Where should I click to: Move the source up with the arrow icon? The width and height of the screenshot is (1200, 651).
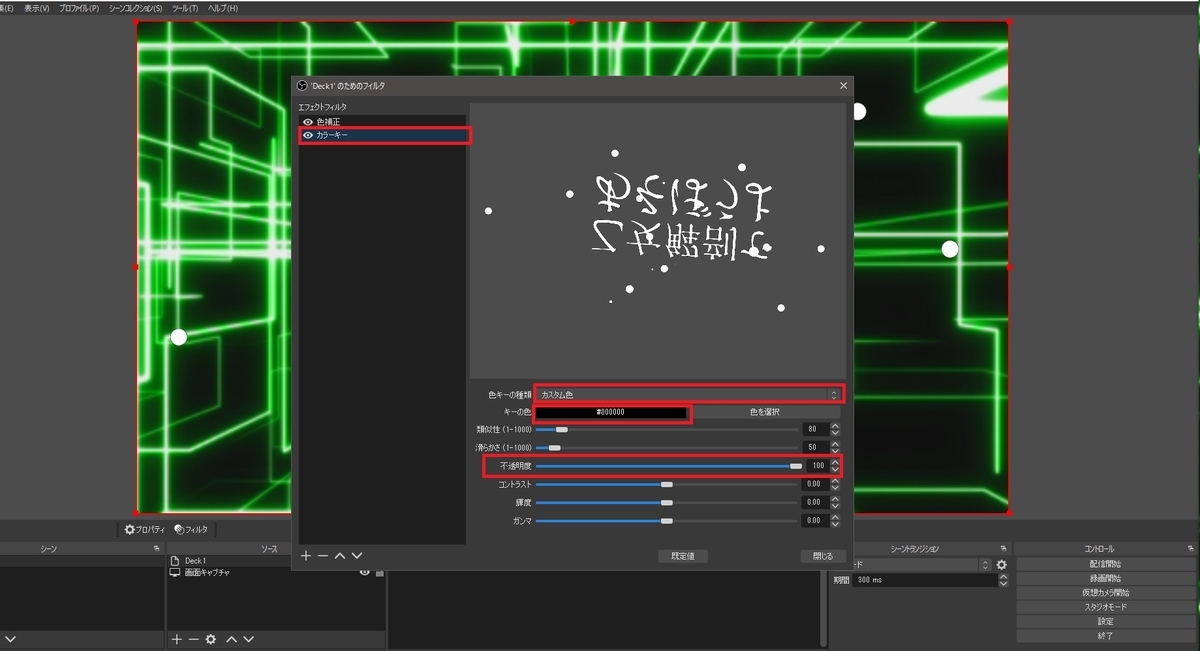232,639
